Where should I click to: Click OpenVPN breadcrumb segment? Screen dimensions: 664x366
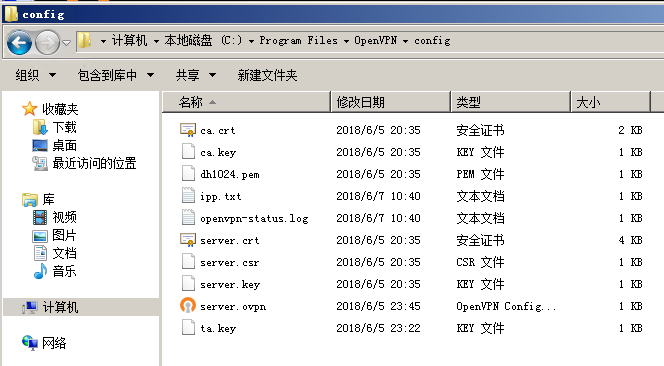(376, 41)
